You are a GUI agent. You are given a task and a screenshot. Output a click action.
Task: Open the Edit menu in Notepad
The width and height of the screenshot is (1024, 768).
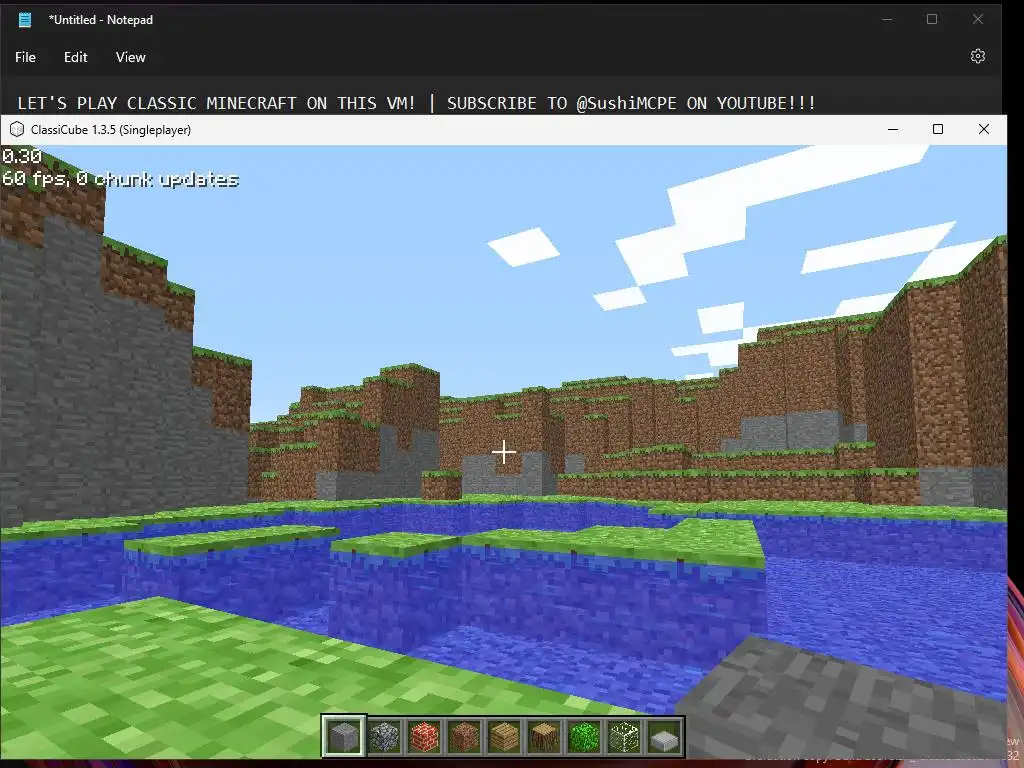click(x=76, y=57)
